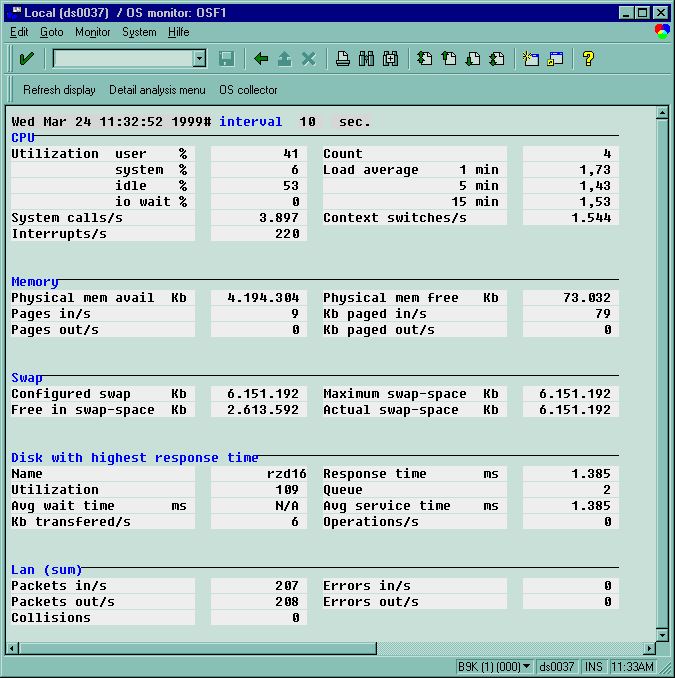Click the vertical scrollbar down arrow
This screenshot has height=678, width=675.
(661, 634)
